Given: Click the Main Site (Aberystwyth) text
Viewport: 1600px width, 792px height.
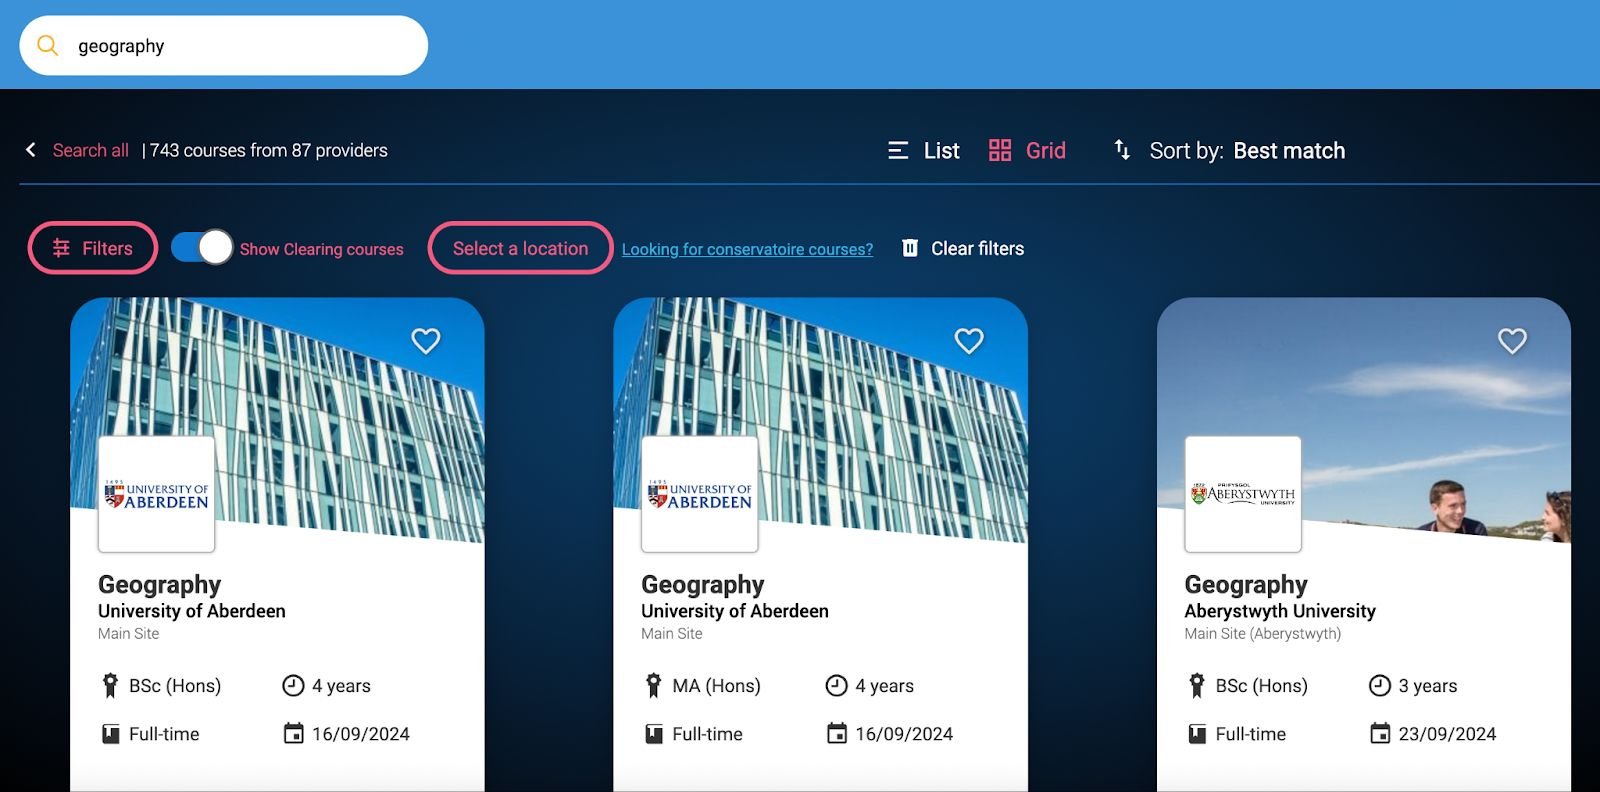Looking at the screenshot, I should (x=1263, y=634).
